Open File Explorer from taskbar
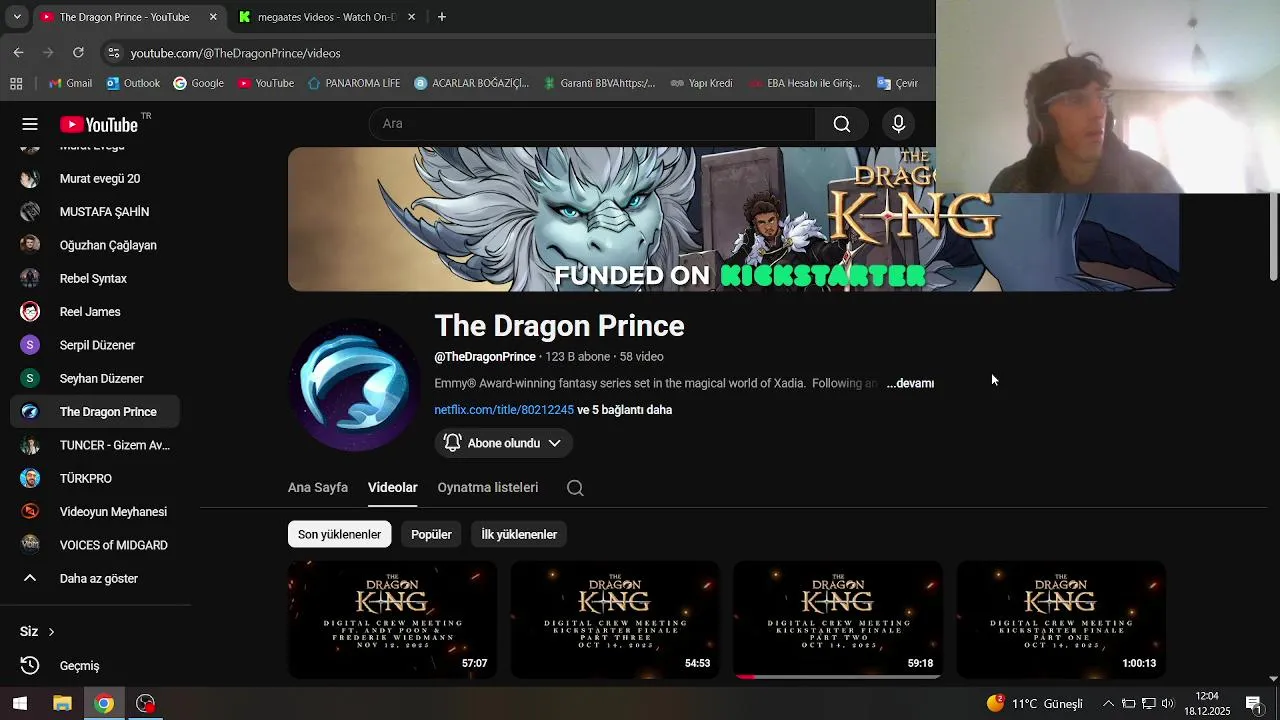Screen dimensions: 1280x720 [62, 704]
